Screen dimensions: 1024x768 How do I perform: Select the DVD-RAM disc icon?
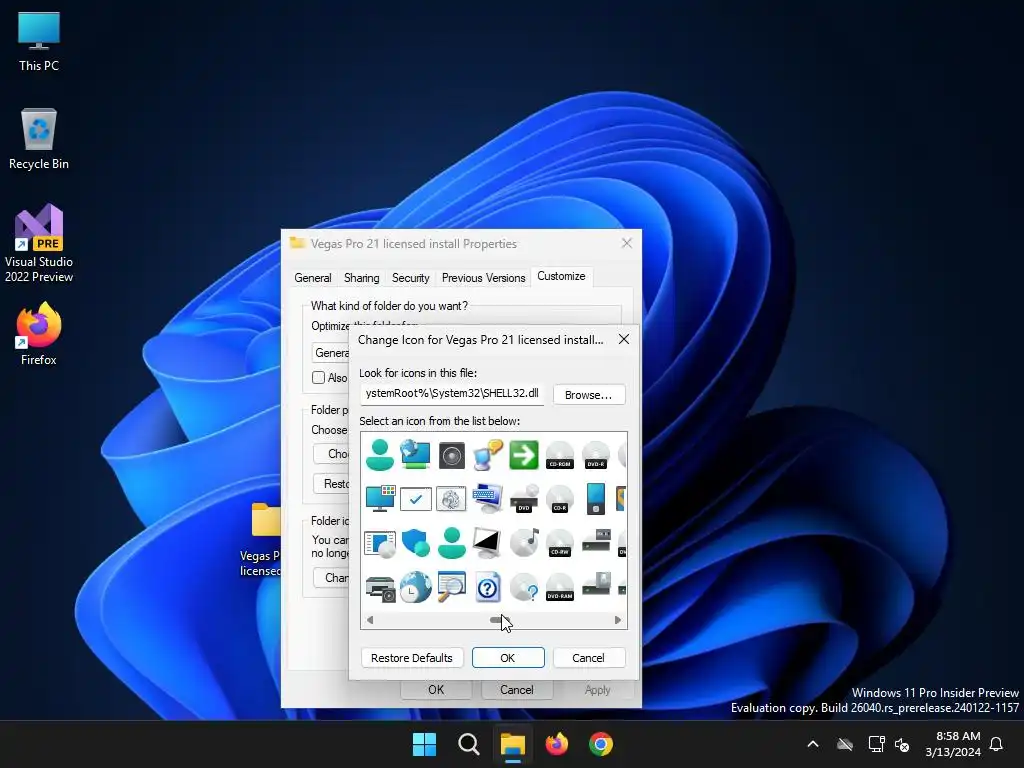(x=560, y=587)
